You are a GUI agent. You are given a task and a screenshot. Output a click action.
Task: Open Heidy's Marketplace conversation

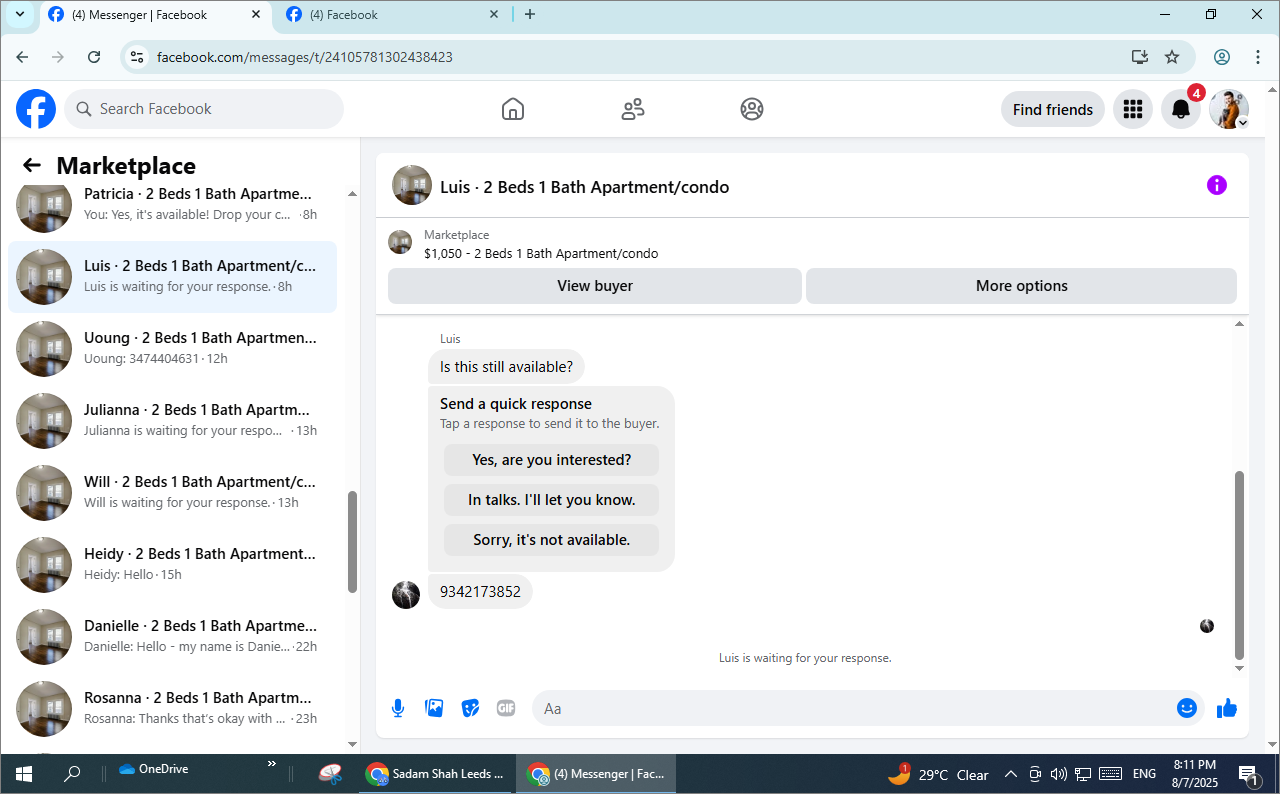click(172, 565)
